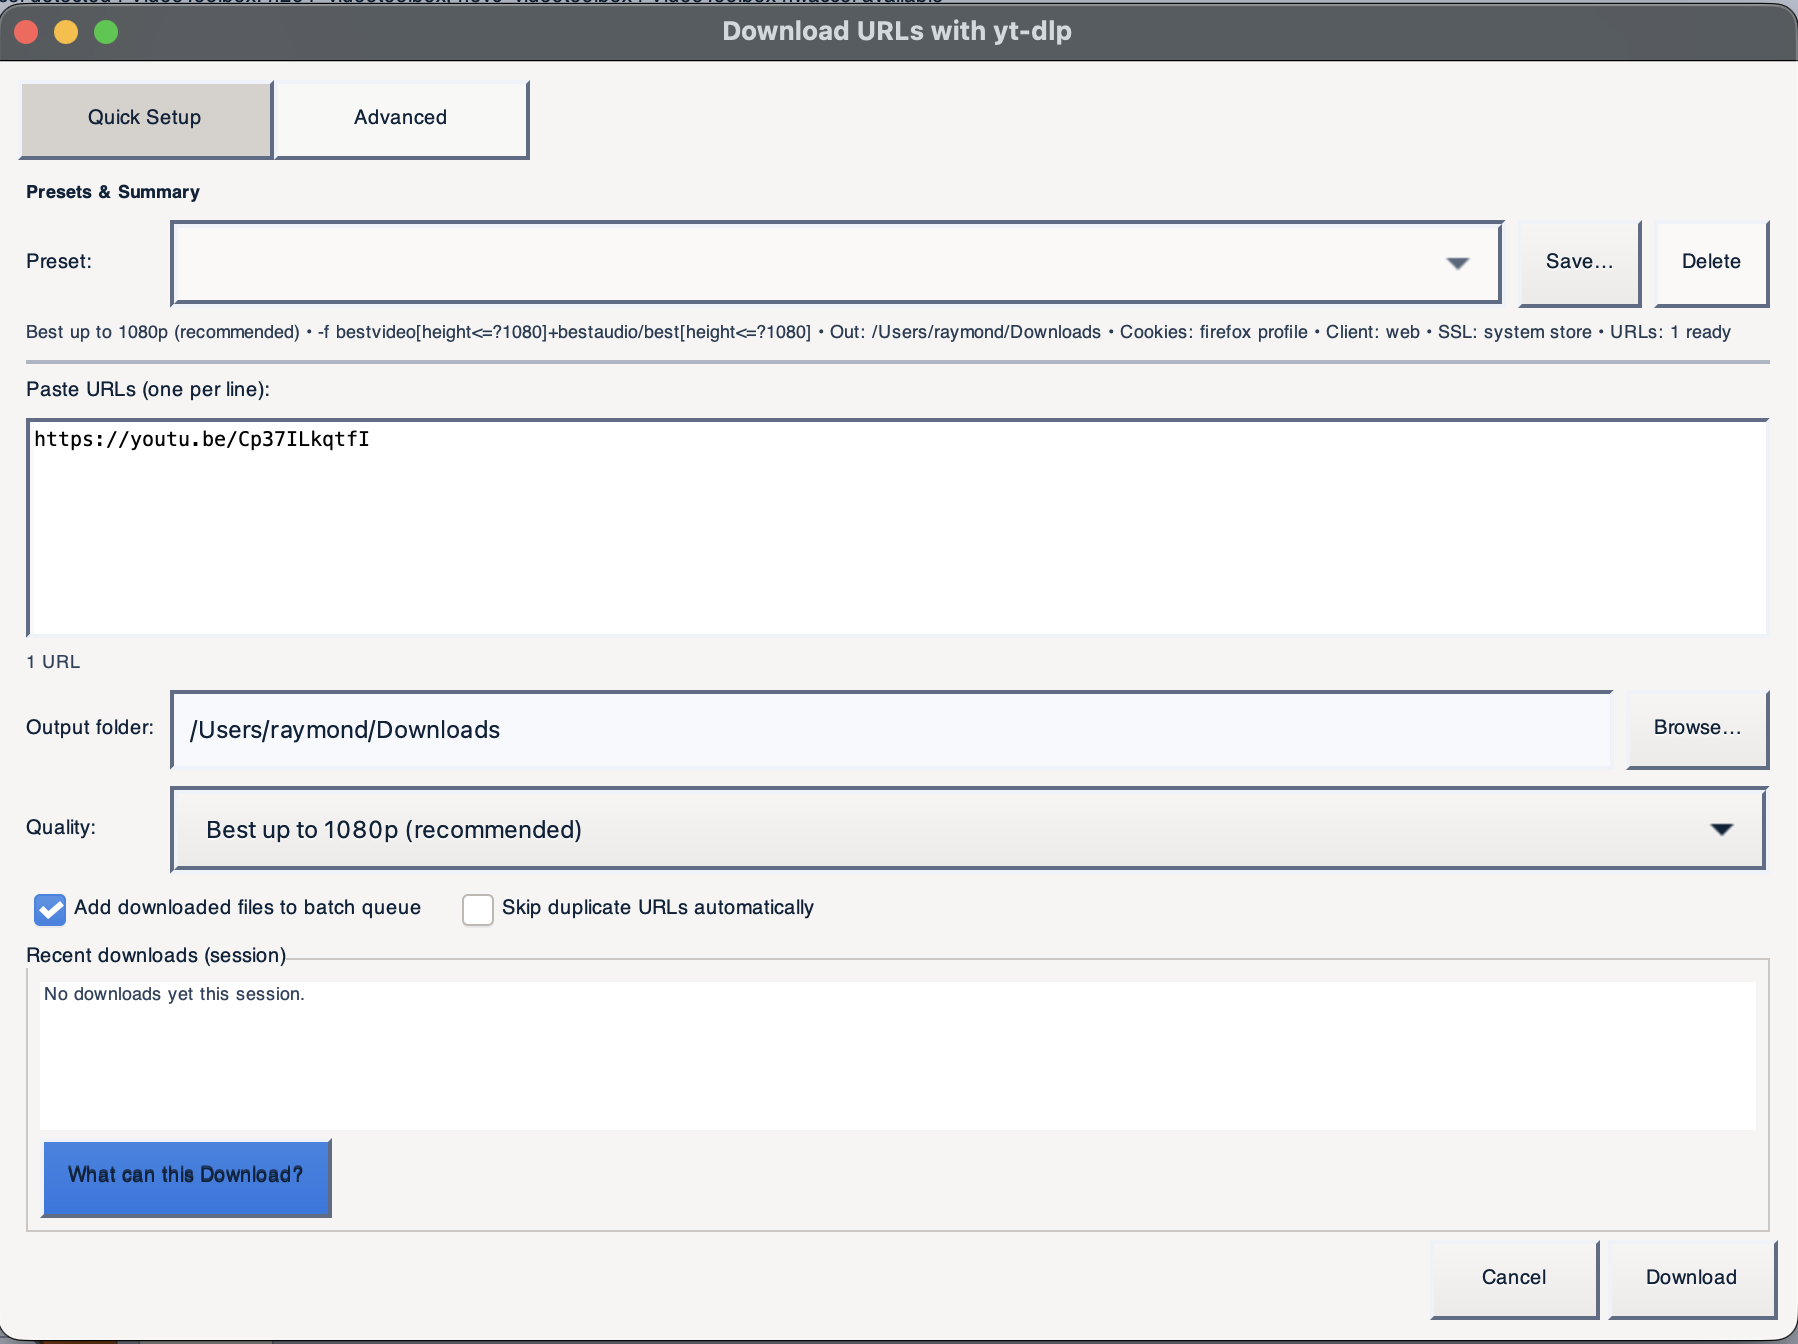This screenshot has width=1798, height=1344.
Task: Start the download
Action: pyautogui.click(x=1690, y=1277)
